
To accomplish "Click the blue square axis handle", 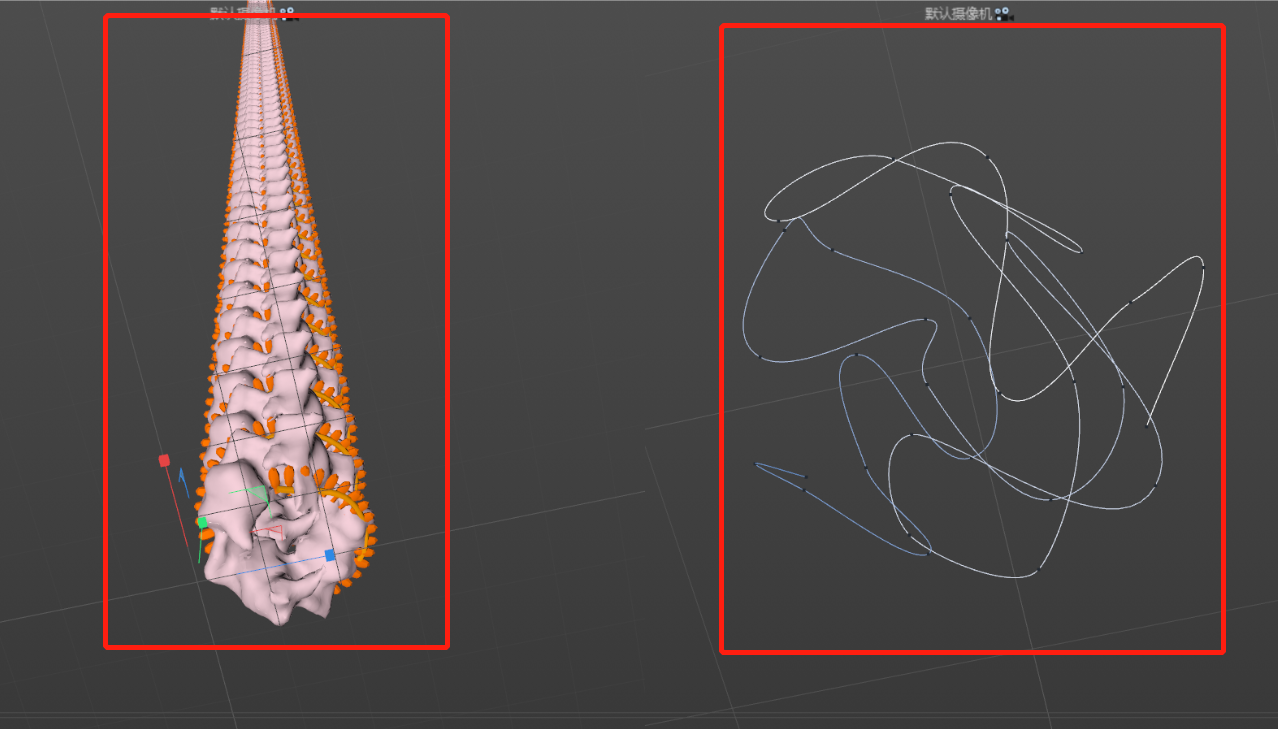I will pos(330,555).
